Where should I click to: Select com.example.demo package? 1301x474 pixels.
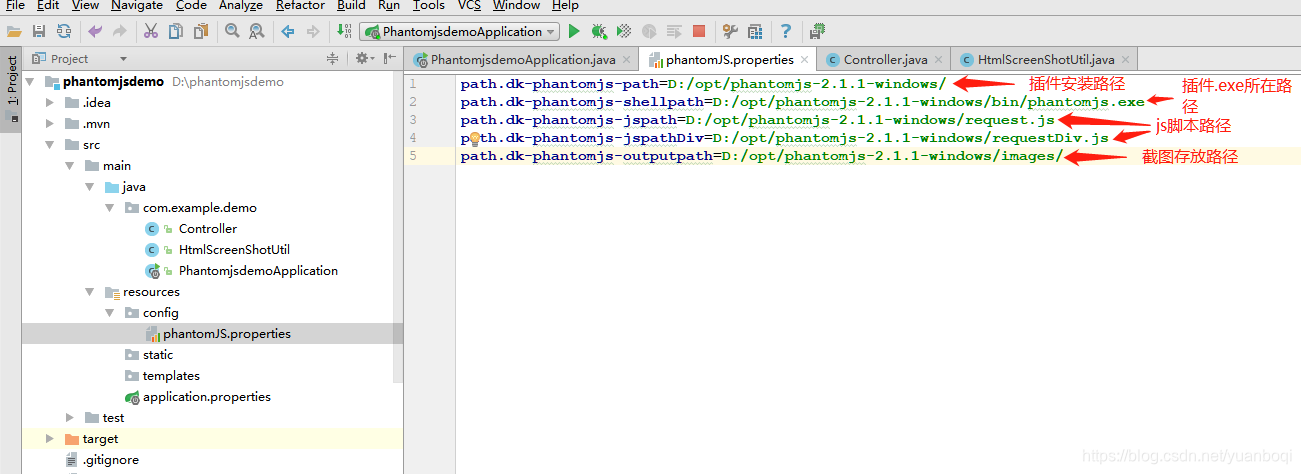click(198, 208)
